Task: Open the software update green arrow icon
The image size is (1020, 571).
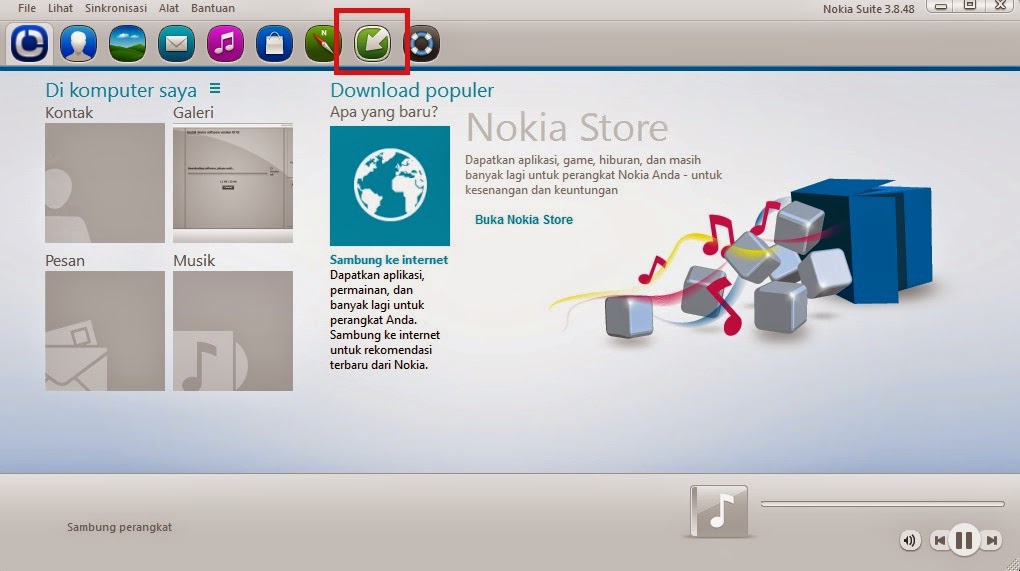Action: [372, 44]
